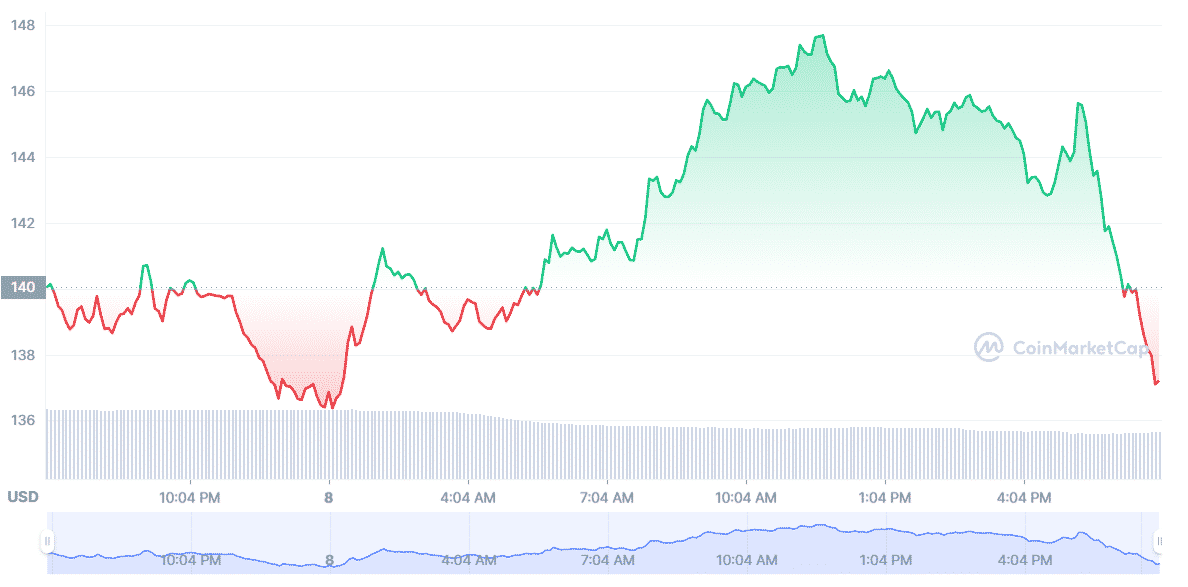Click the highlighted 140 baseline price label
This screenshot has width=1188, height=587.
pos(22,288)
